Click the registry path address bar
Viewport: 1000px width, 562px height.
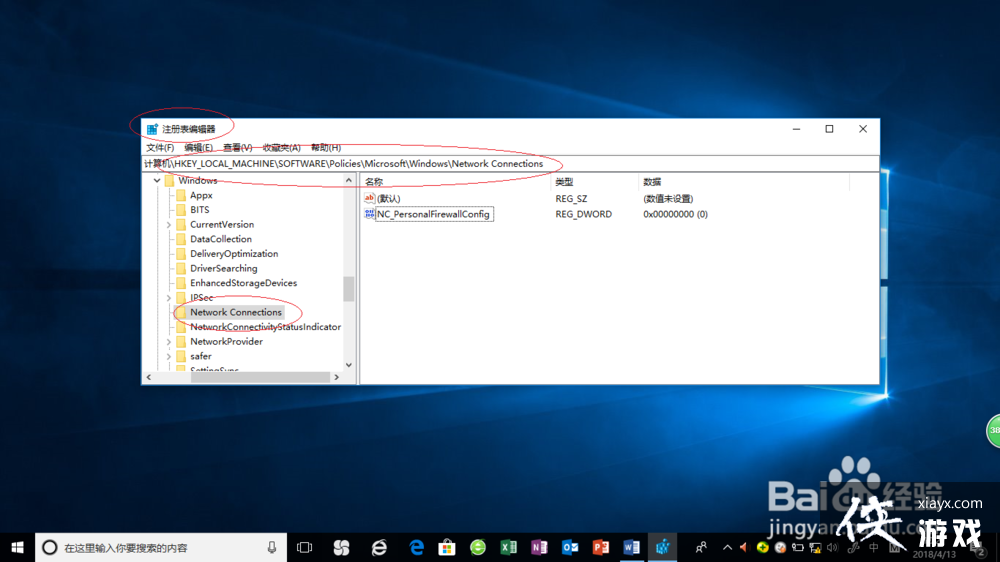[x=510, y=164]
